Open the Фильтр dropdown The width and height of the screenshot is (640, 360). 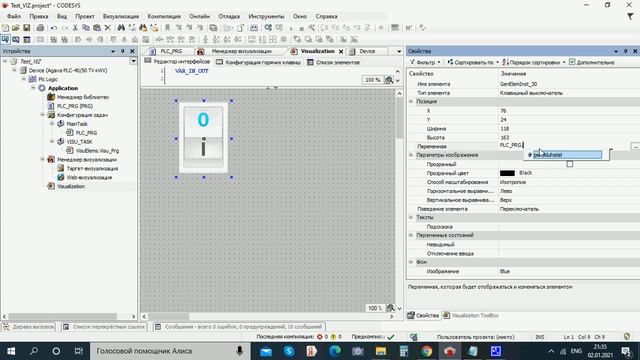(425, 62)
